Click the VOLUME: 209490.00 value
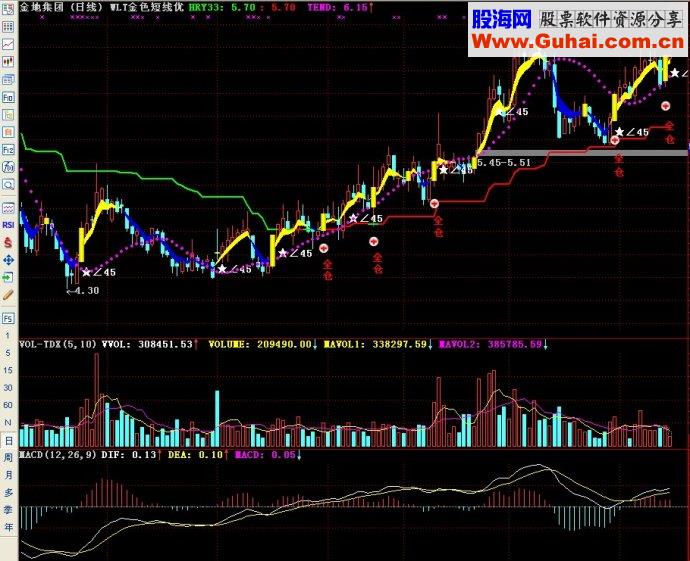Viewport: 690px width, 561px height. [x=263, y=344]
